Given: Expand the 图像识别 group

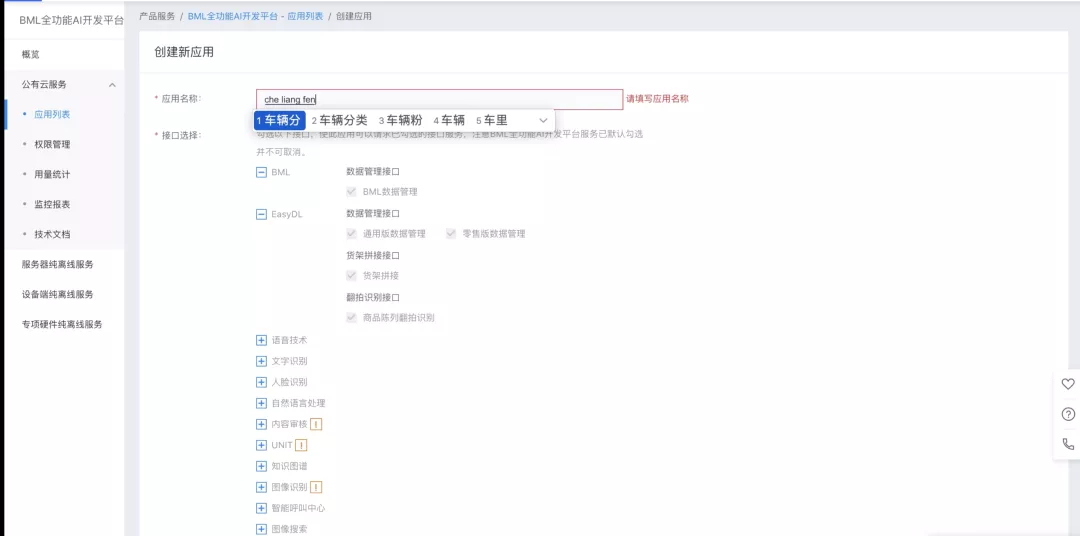Looking at the screenshot, I should [x=261, y=487].
